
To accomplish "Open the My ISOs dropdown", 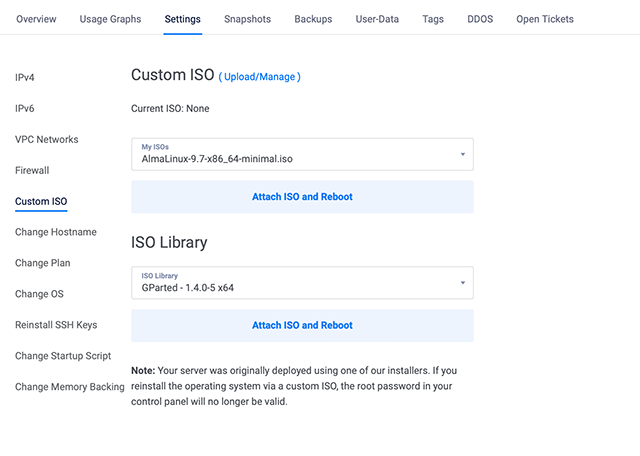I will point(302,154).
